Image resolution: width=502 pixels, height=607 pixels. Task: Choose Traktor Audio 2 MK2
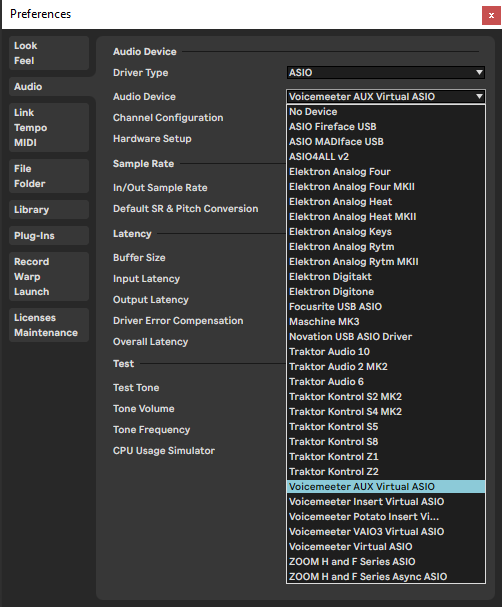click(386, 367)
